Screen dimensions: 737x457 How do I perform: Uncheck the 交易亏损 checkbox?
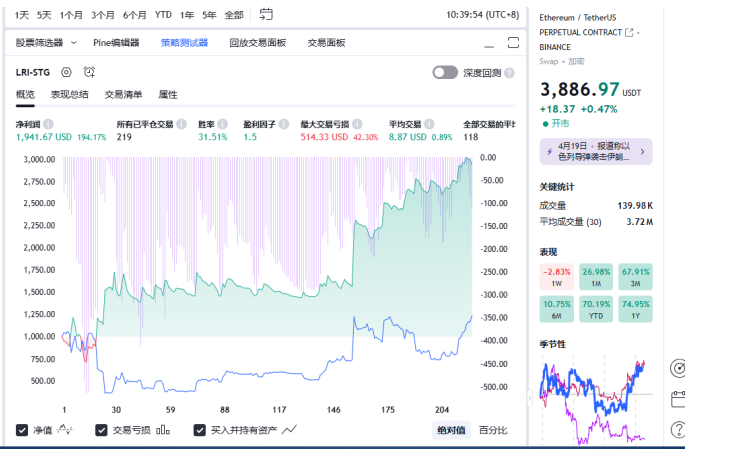(101, 430)
